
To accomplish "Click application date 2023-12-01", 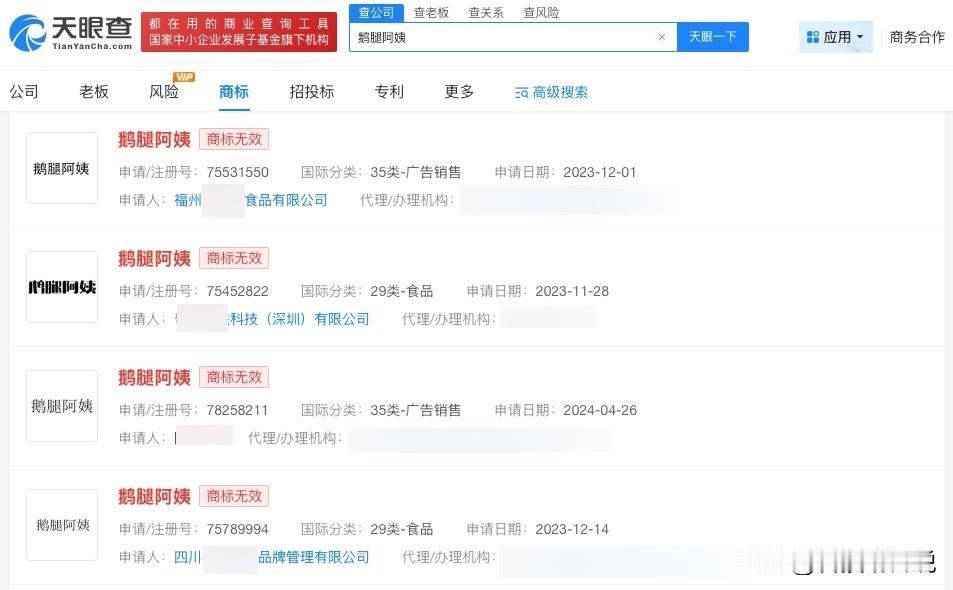I will pos(600,173).
